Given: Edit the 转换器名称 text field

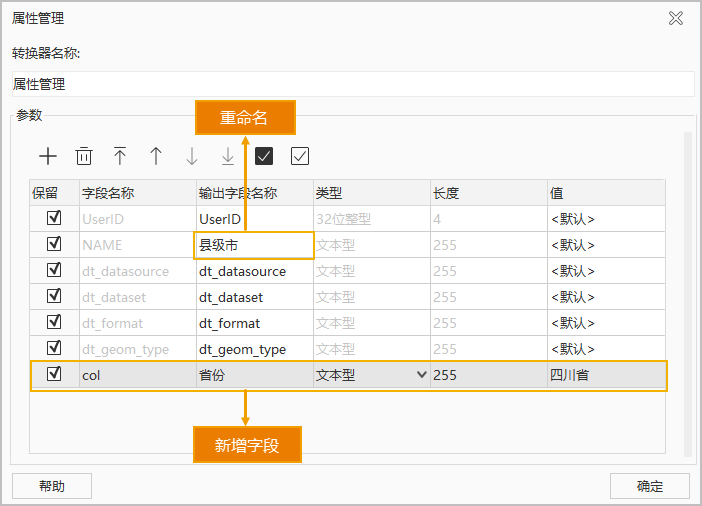Looking at the screenshot, I should (x=353, y=84).
